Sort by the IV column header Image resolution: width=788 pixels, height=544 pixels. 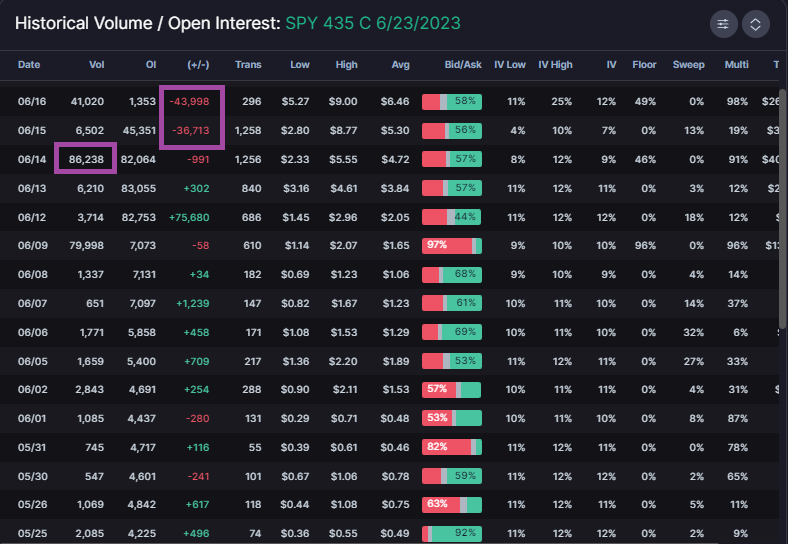click(611, 65)
